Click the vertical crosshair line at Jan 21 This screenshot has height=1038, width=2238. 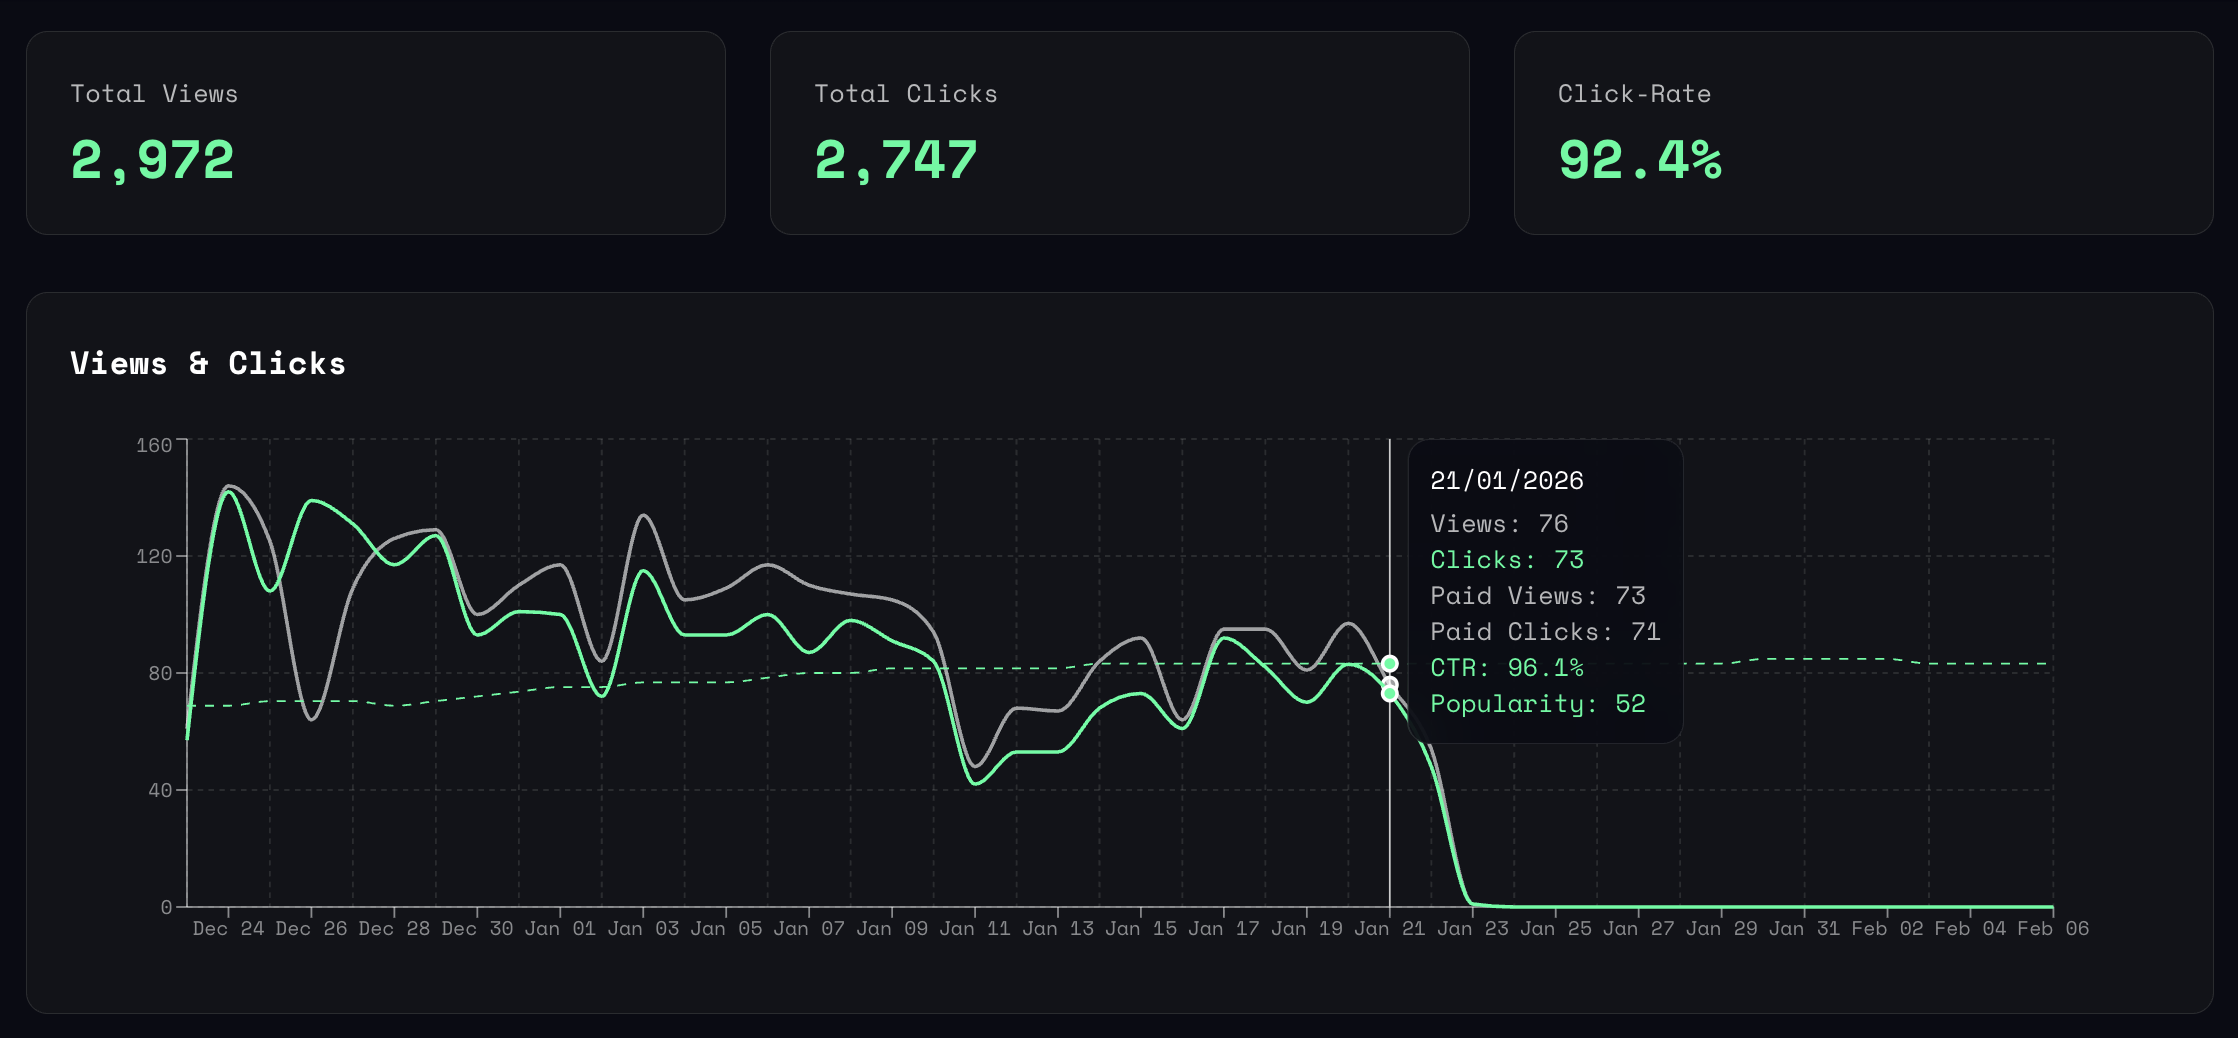(x=1390, y=800)
